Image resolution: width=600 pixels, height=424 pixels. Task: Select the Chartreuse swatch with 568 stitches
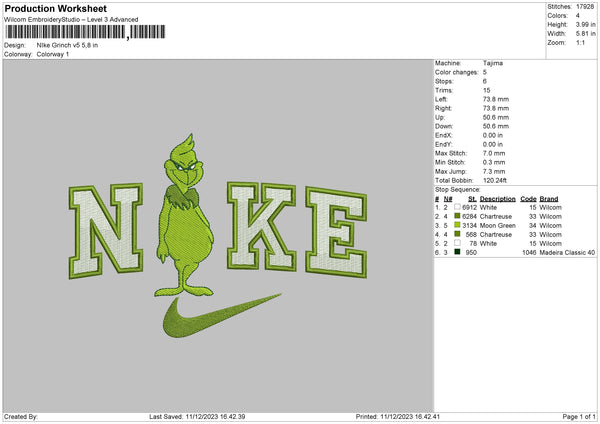457,234
